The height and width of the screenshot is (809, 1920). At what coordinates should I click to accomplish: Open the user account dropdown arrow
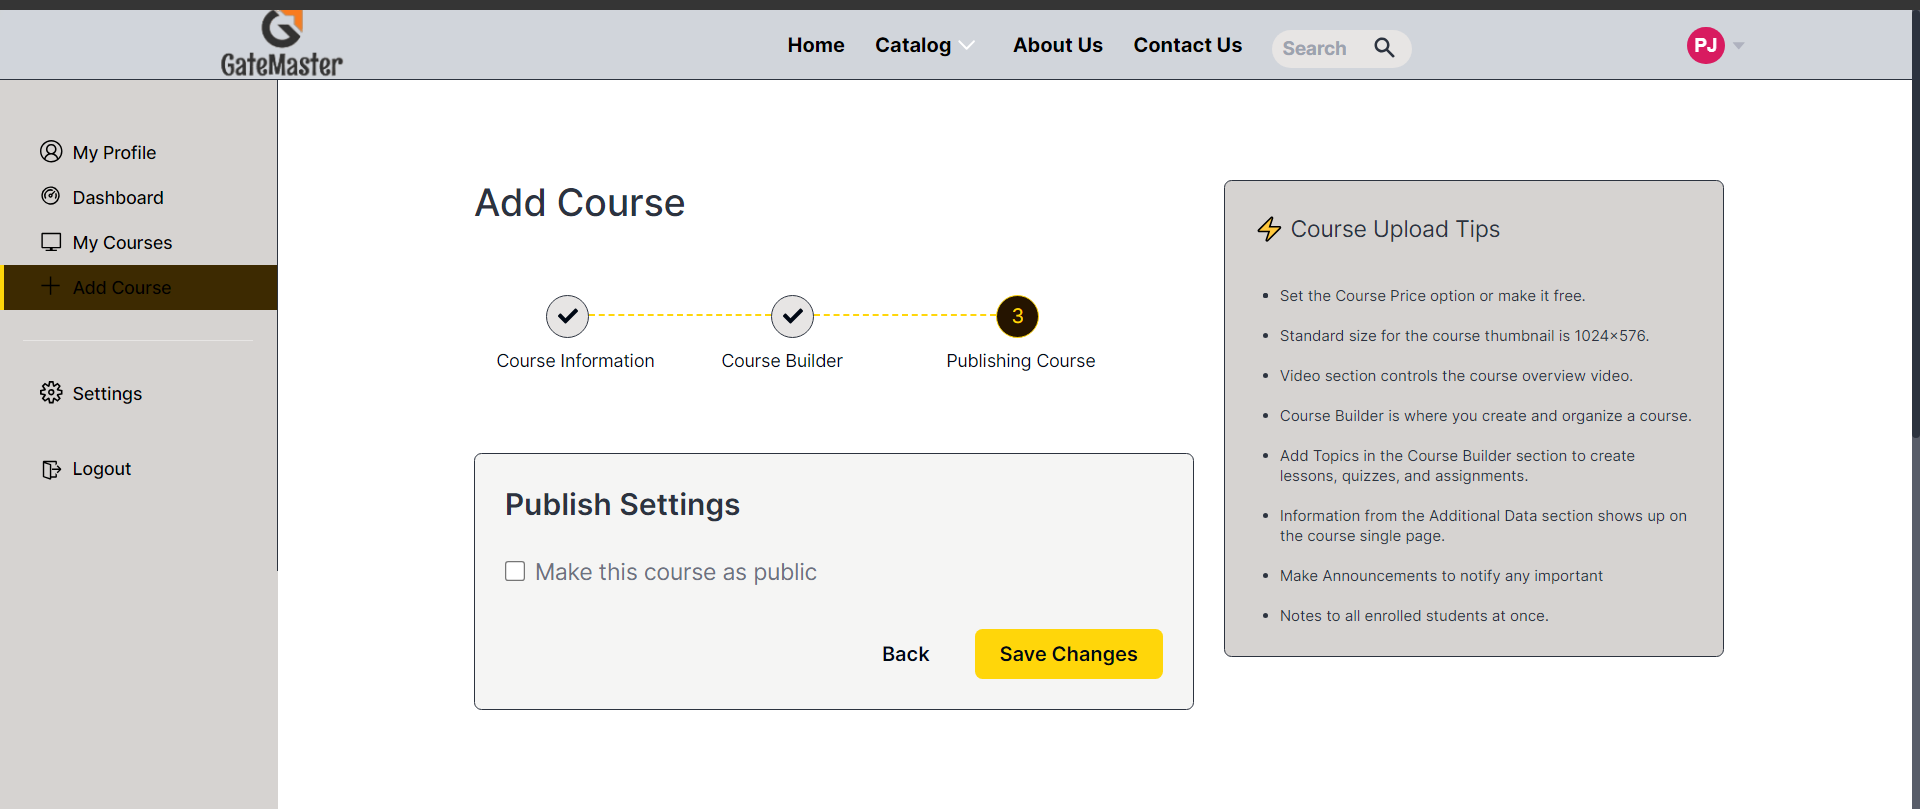(x=1739, y=46)
